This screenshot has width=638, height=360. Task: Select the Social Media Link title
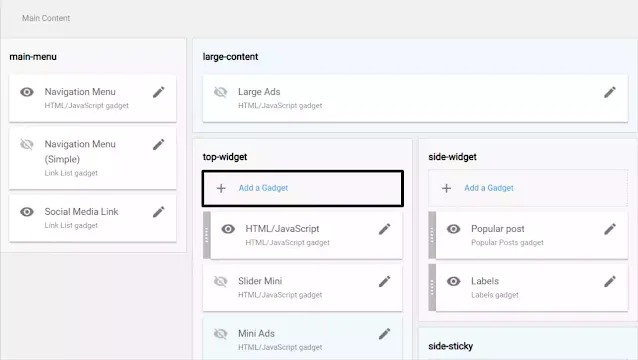point(81,212)
